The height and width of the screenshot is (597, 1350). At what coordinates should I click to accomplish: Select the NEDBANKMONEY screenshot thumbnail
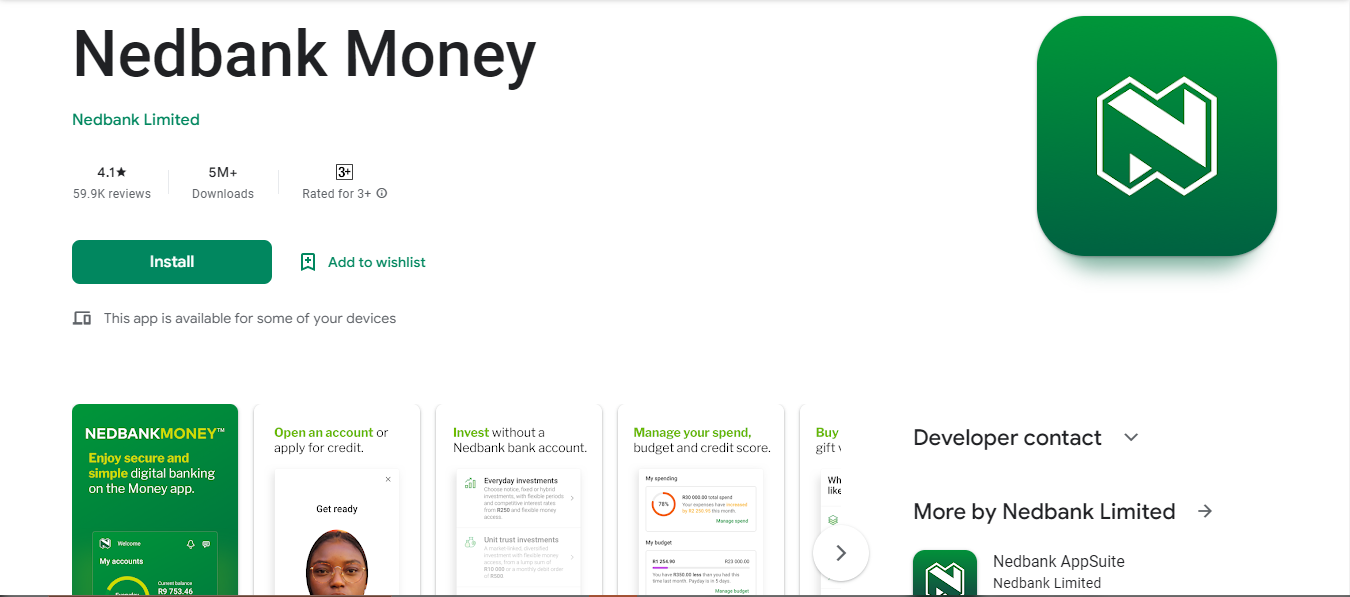155,498
